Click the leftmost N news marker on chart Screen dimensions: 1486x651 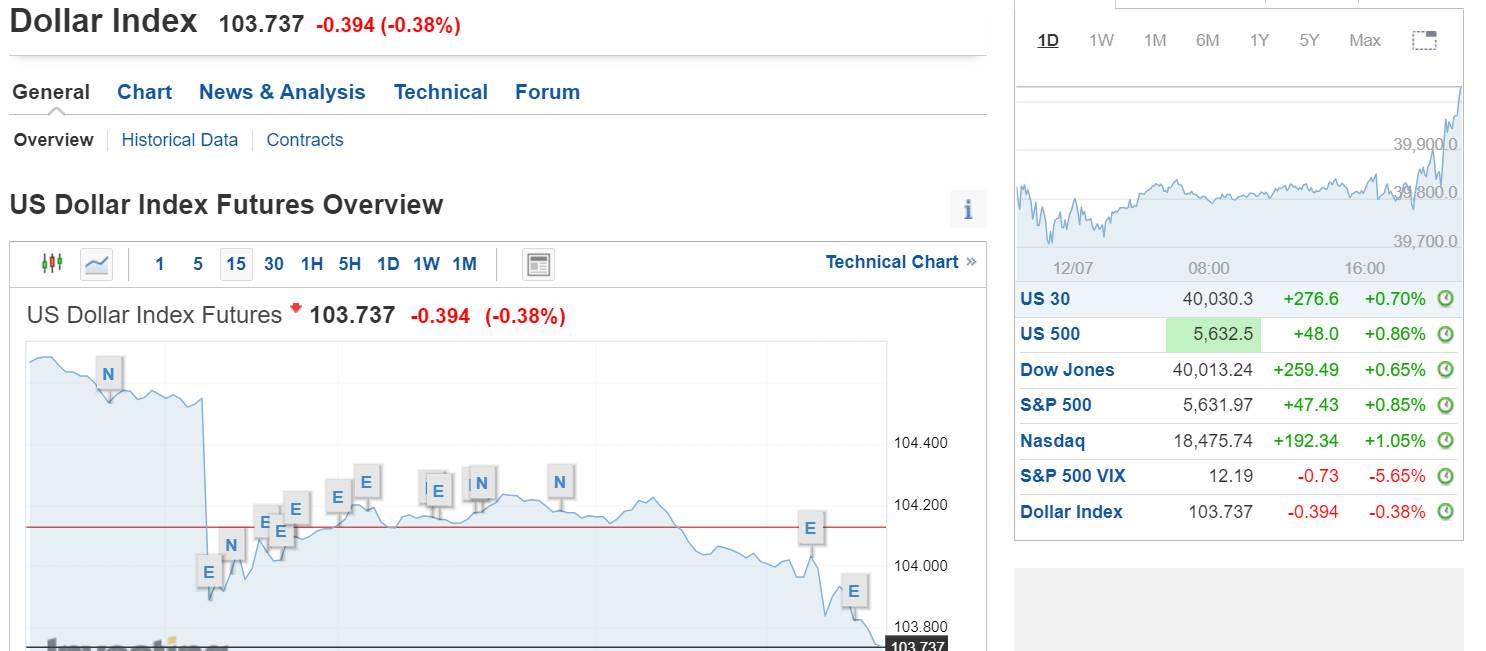tap(108, 375)
